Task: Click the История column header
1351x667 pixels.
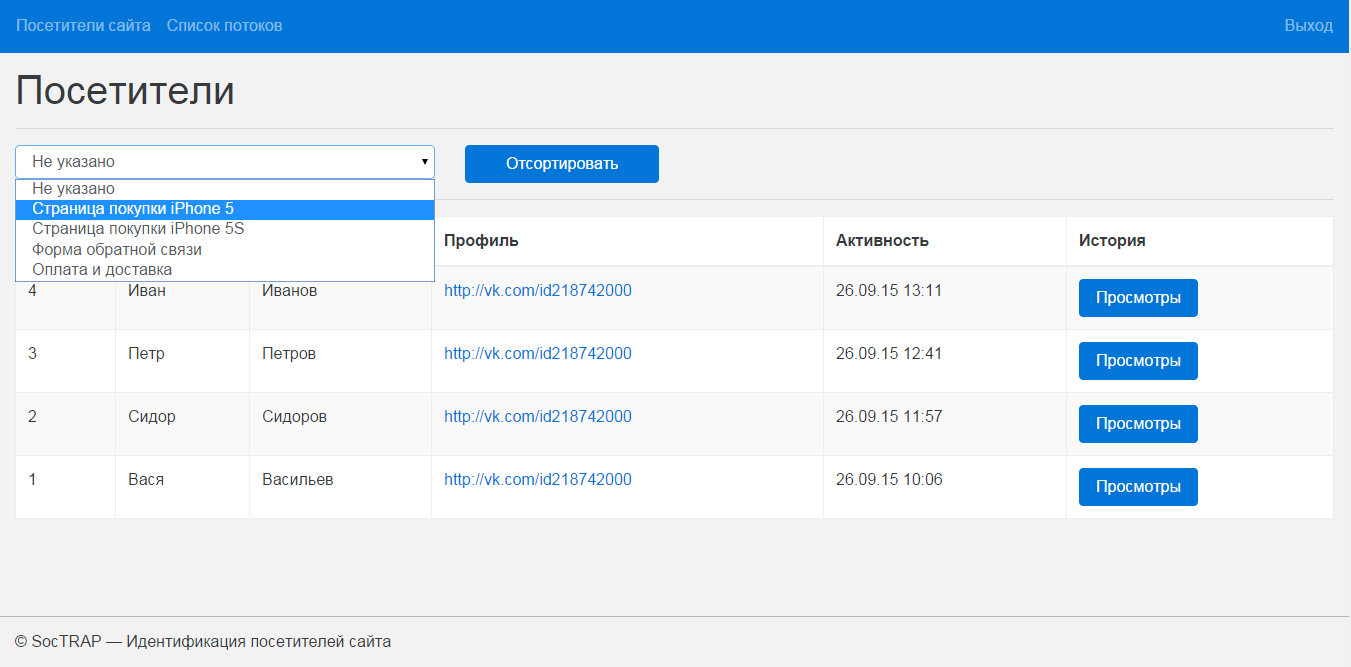Action: 1112,241
